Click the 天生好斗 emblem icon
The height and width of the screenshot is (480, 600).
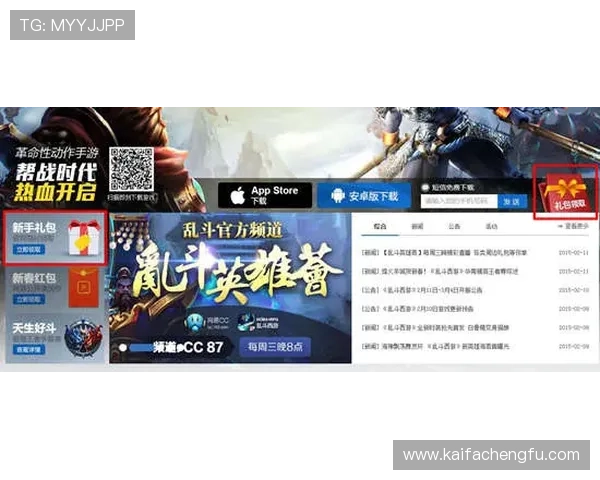[83, 337]
